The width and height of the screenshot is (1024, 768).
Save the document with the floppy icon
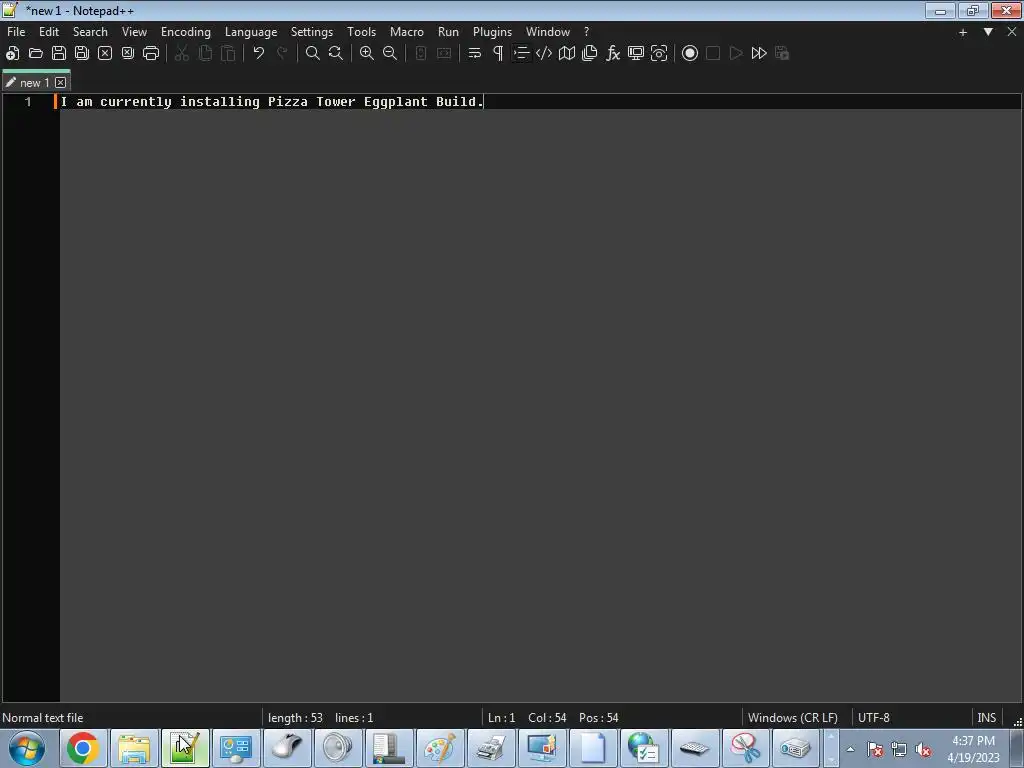pyautogui.click(x=59, y=54)
